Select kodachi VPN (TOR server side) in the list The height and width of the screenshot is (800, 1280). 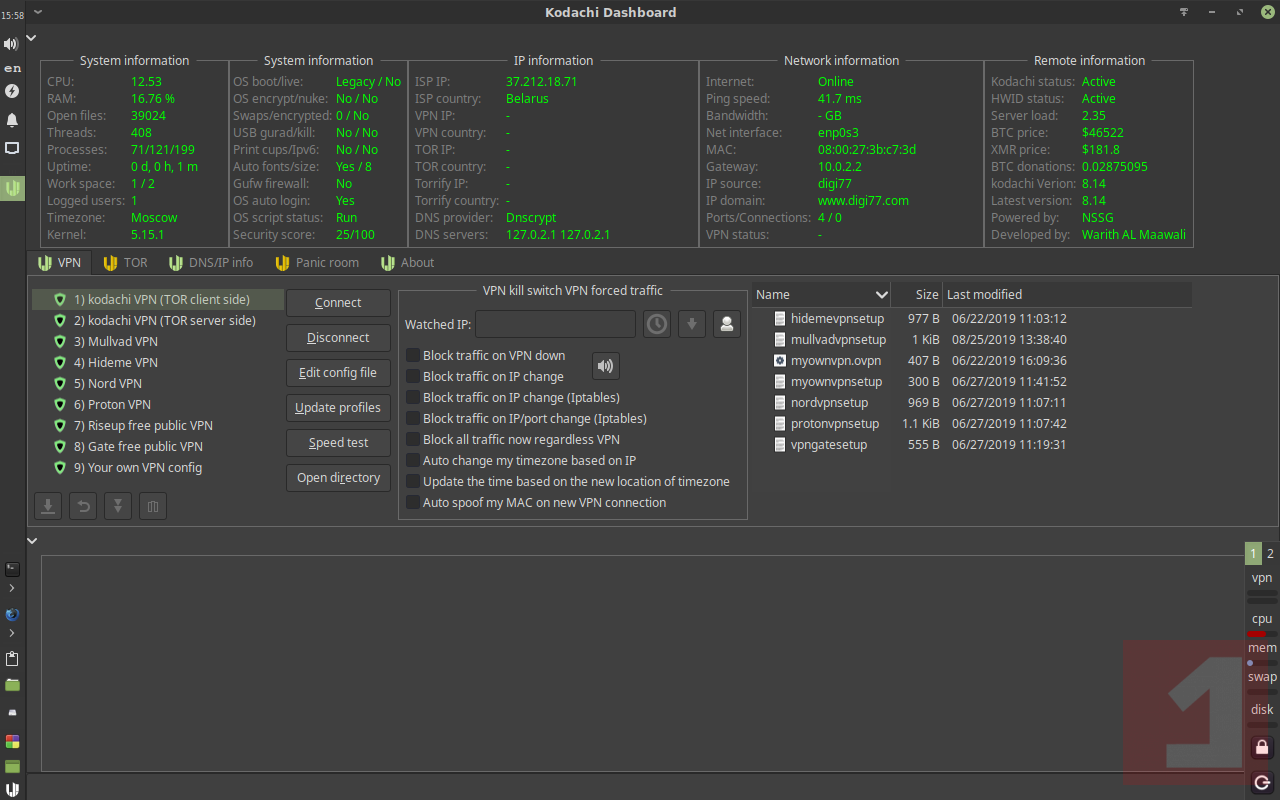pos(157,321)
